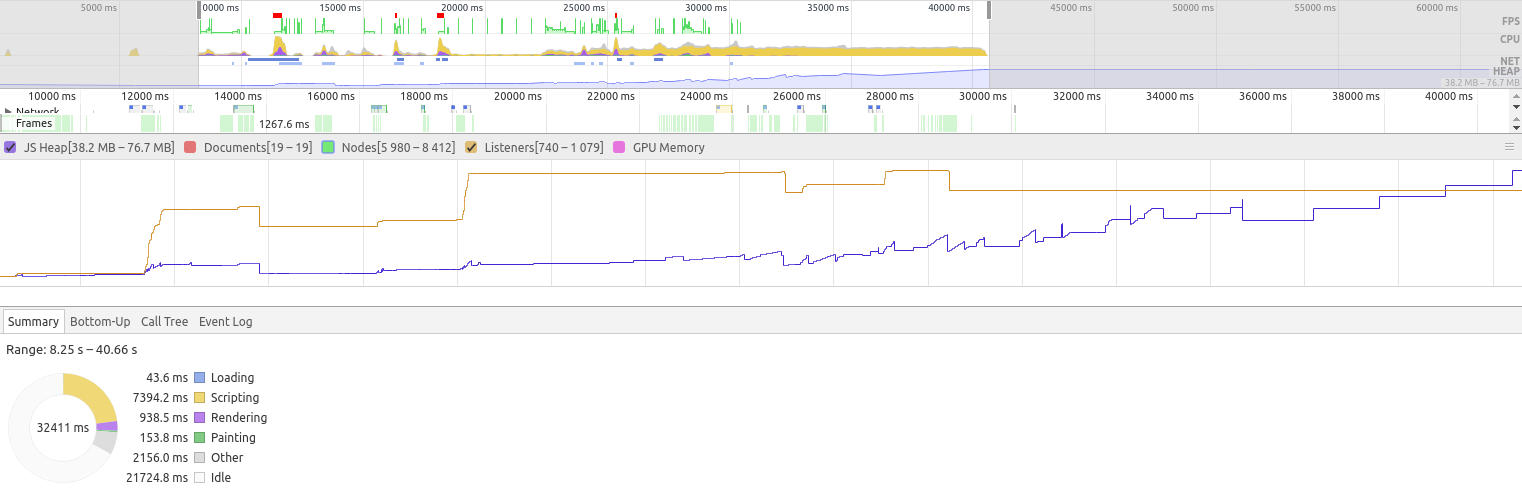Screen dimensions: 1522x496
Task: Open the memory counters hamburger menu
Action: [x=1509, y=146]
